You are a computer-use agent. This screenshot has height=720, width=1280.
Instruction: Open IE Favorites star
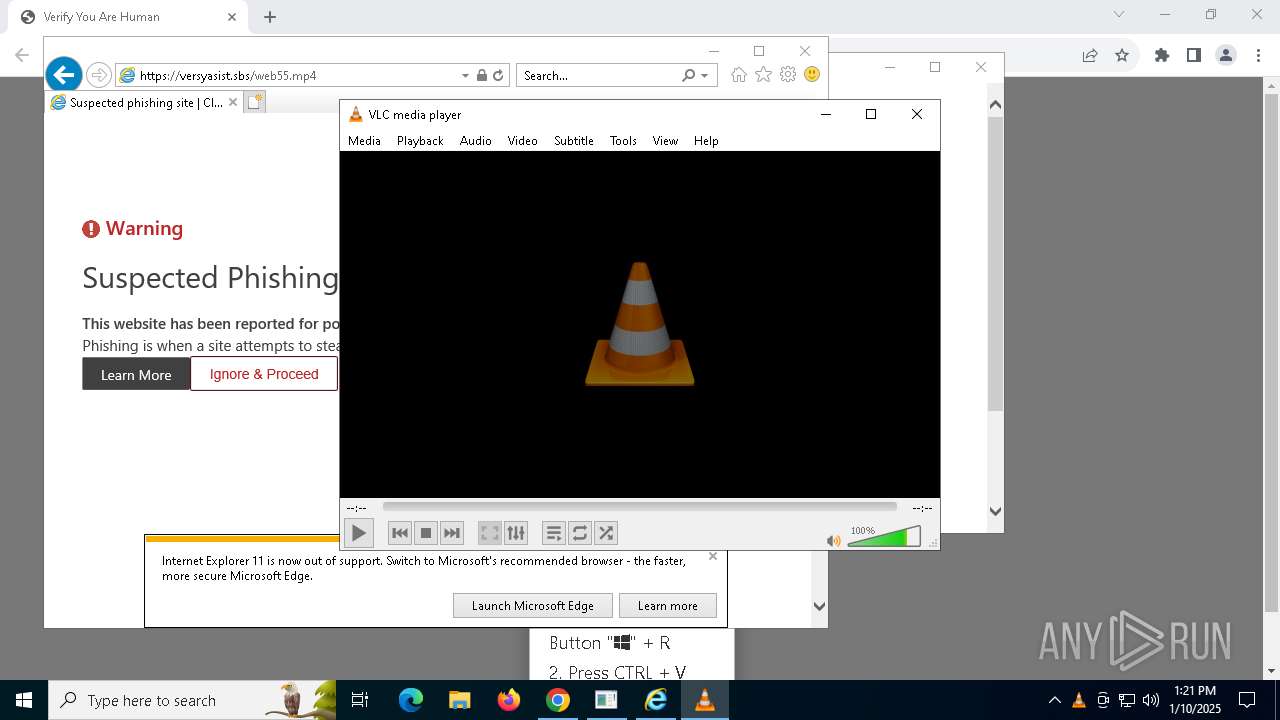pyautogui.click(x=763, y=75)
